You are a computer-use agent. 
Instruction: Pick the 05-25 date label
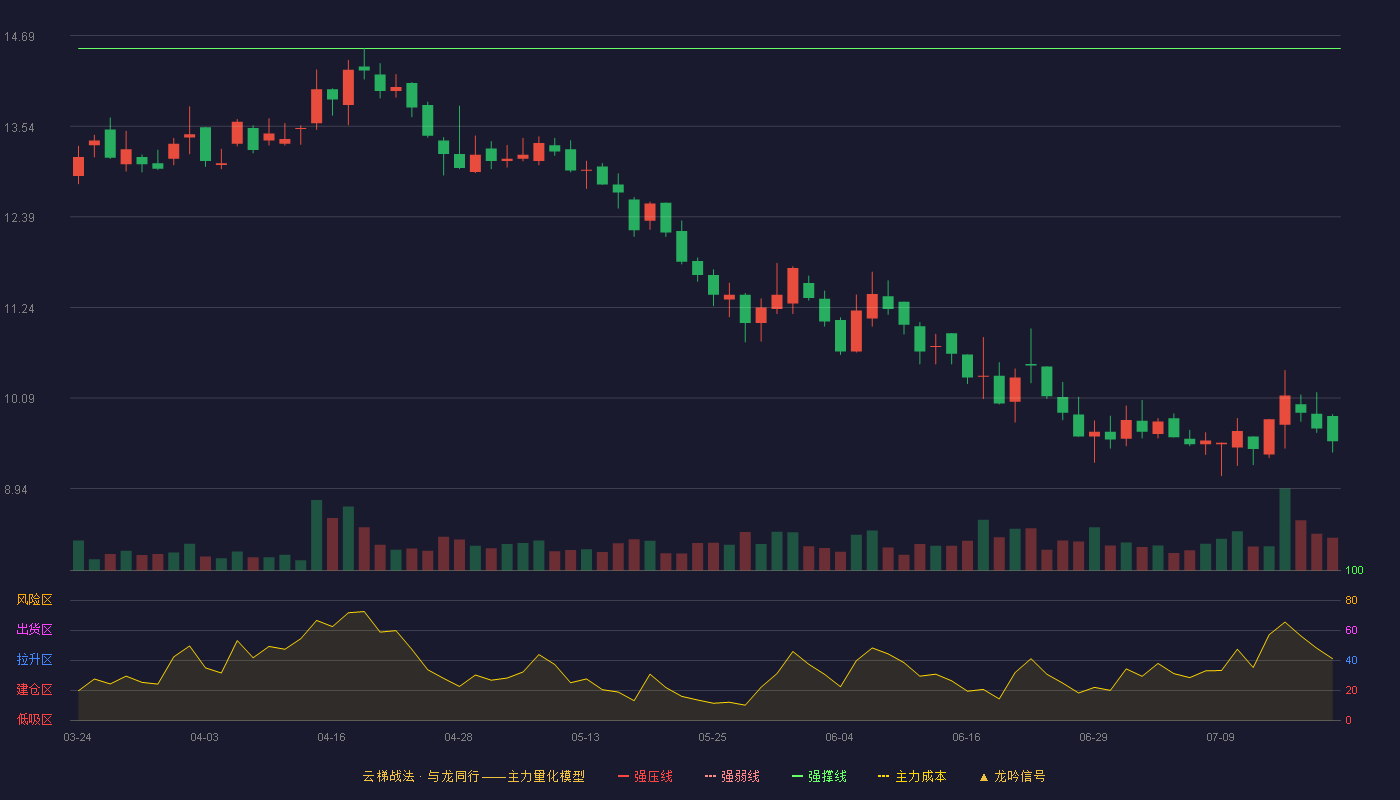click(712, 737)
